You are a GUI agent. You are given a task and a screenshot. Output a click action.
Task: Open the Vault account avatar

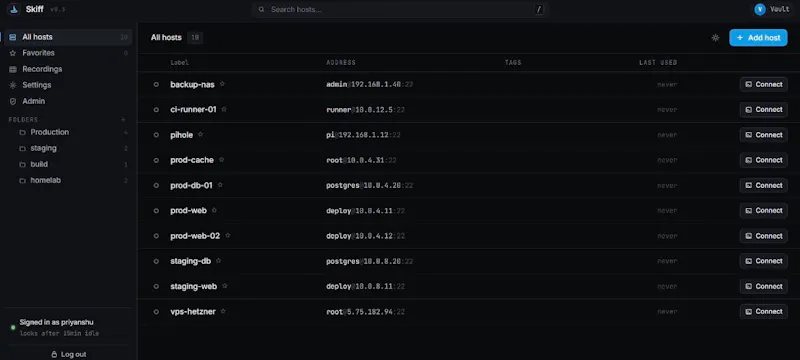coord(760,9)
